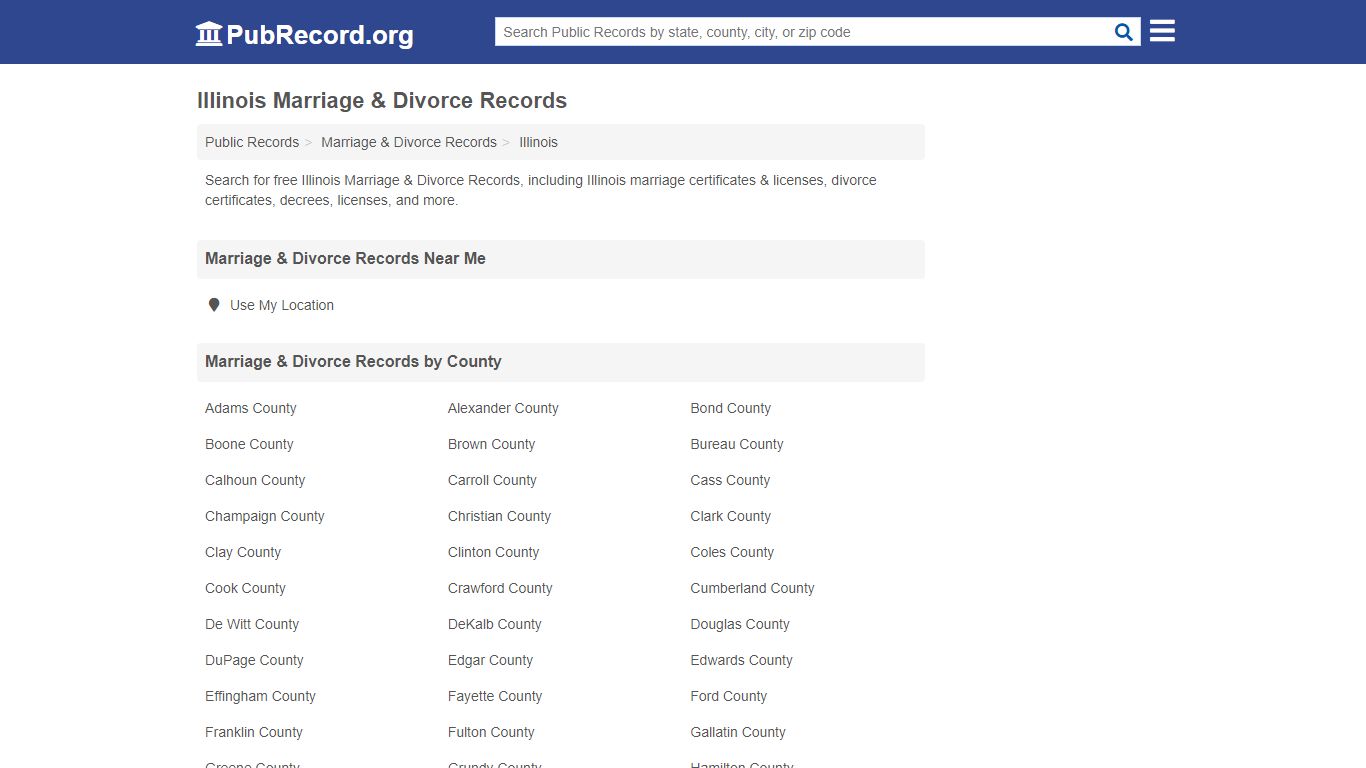Image resolution: width=1366 pixels, height=768 pixels.
Task: Click the Illinois Marriage & Divorce Records heading
Action: [x=382, y=101]
